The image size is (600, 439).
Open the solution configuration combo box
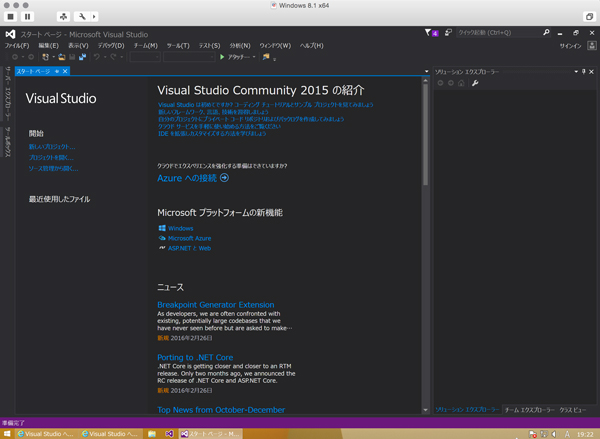pos(145,57)
